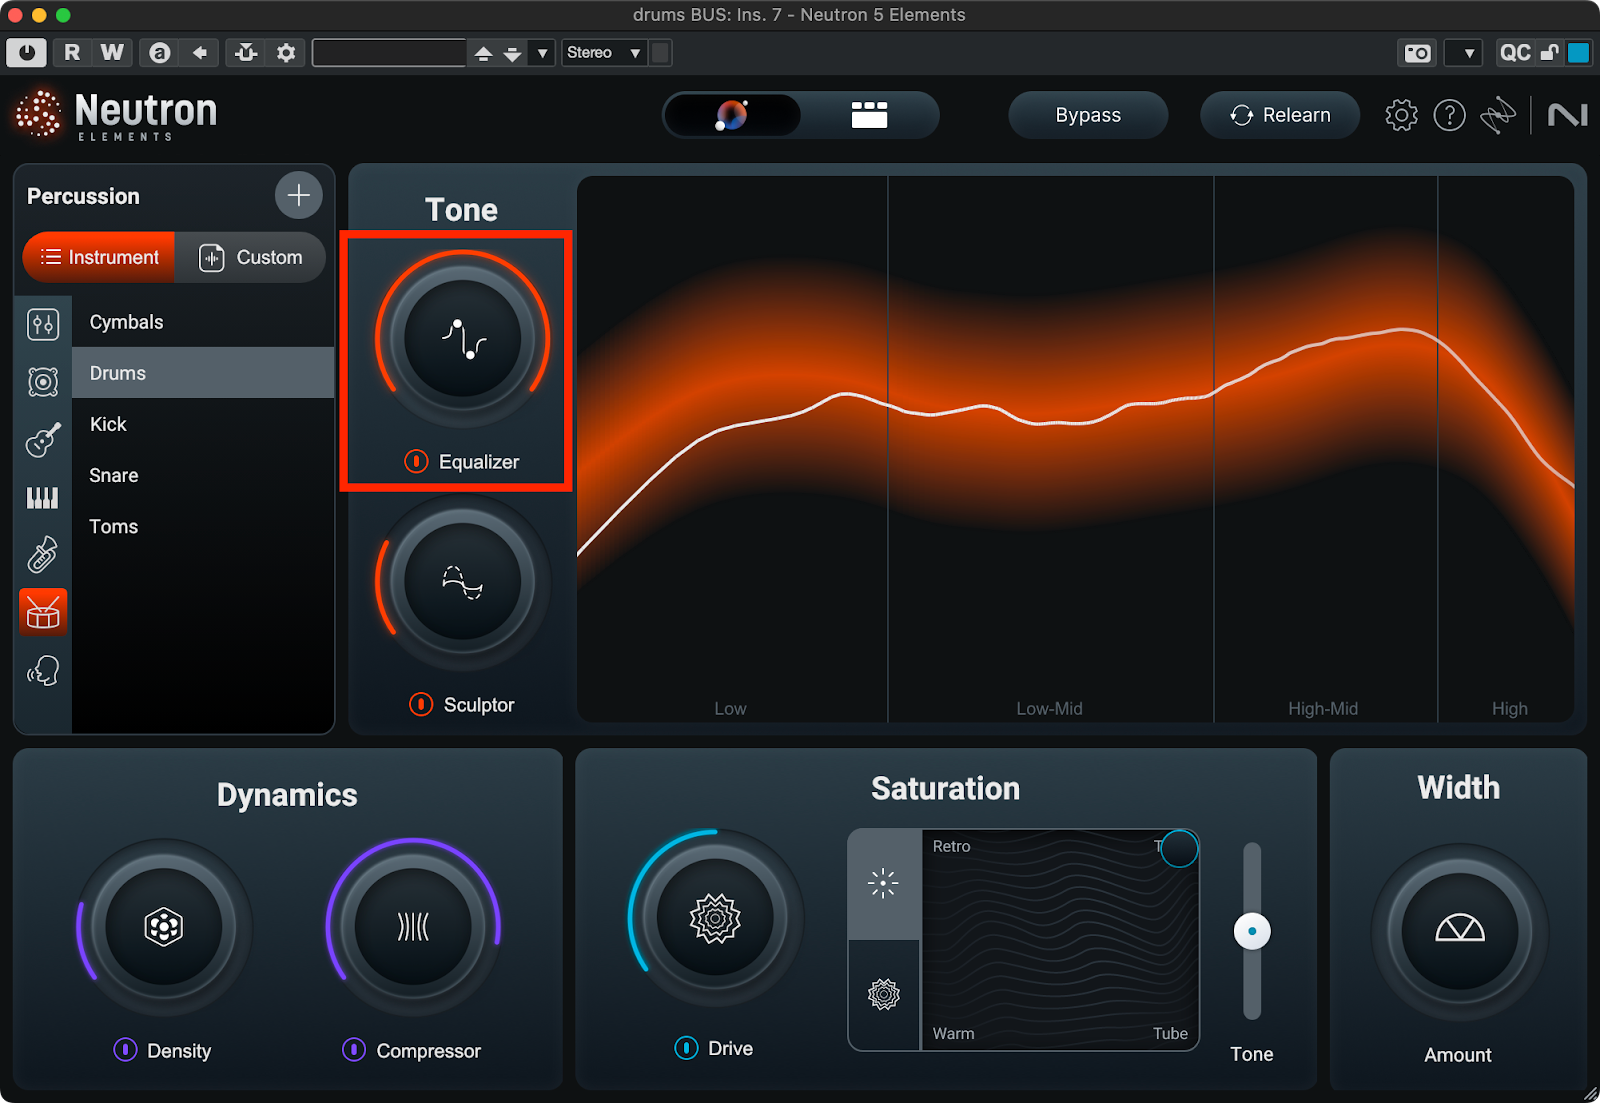
Task: Select the mixer sliders category icon
Action: pos(43,324)
